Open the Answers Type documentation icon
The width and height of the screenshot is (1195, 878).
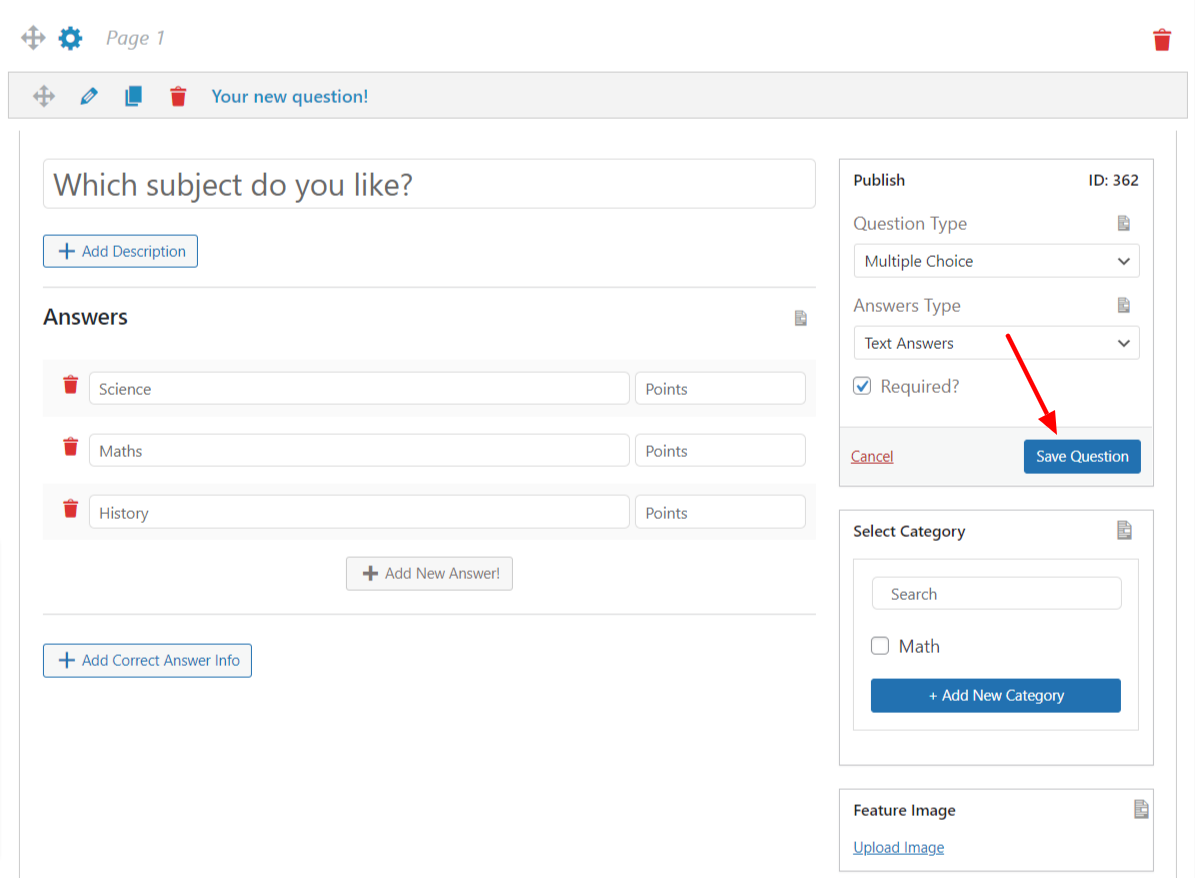click(x=1123, y=306)
